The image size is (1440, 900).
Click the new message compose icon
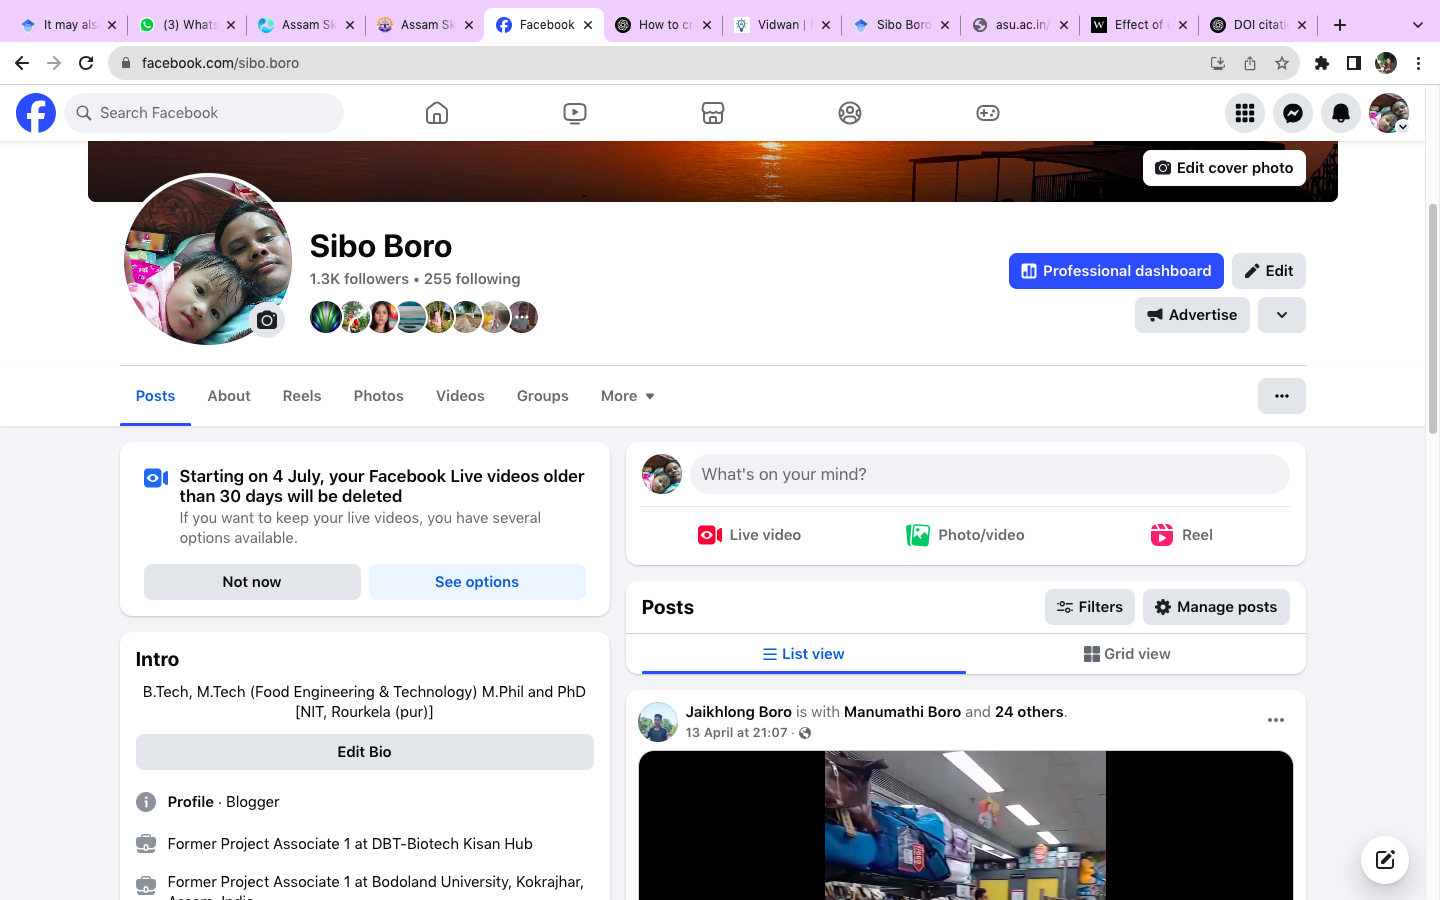(x=1384, y=860)
